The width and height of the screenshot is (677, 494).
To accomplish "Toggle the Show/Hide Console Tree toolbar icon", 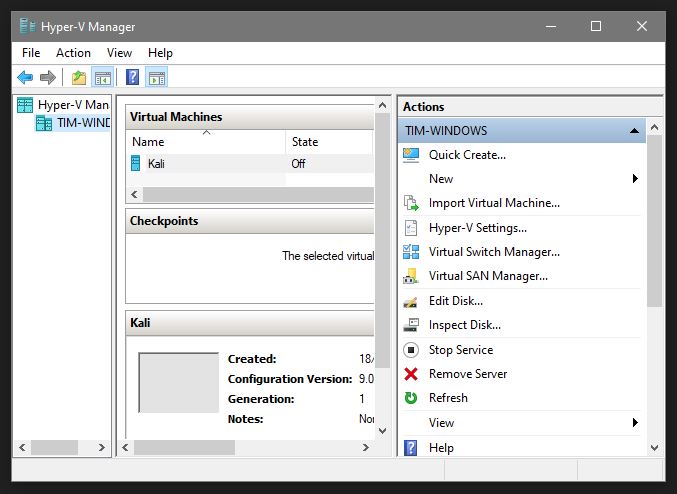I will [x=102, y=77].
